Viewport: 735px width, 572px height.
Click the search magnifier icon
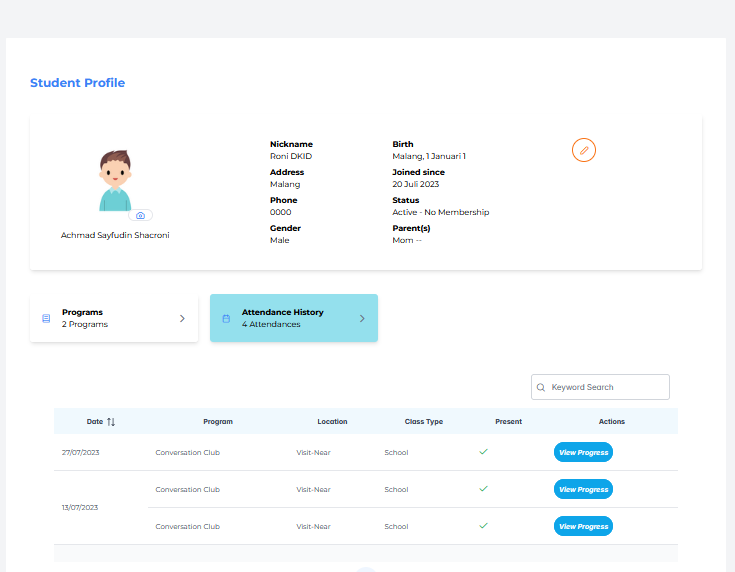(540, 387)
